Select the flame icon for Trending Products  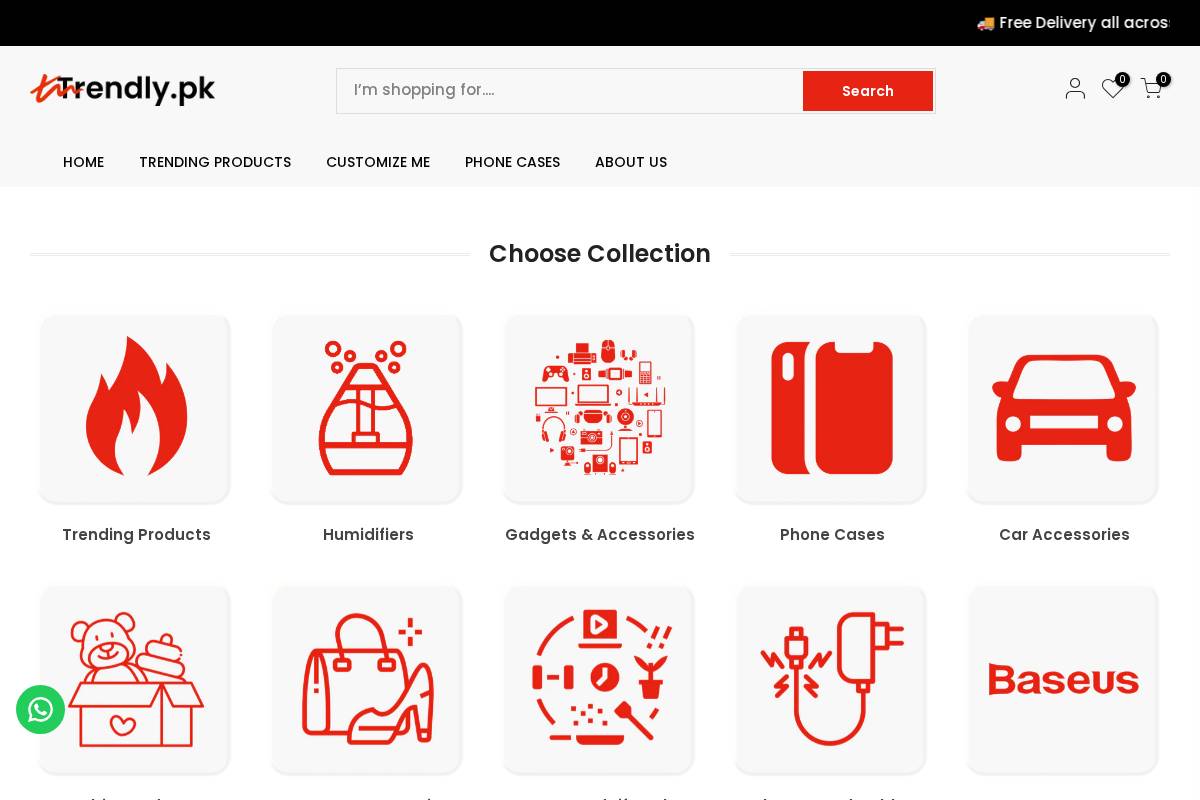pyautogui.click(x=135, y=408)
